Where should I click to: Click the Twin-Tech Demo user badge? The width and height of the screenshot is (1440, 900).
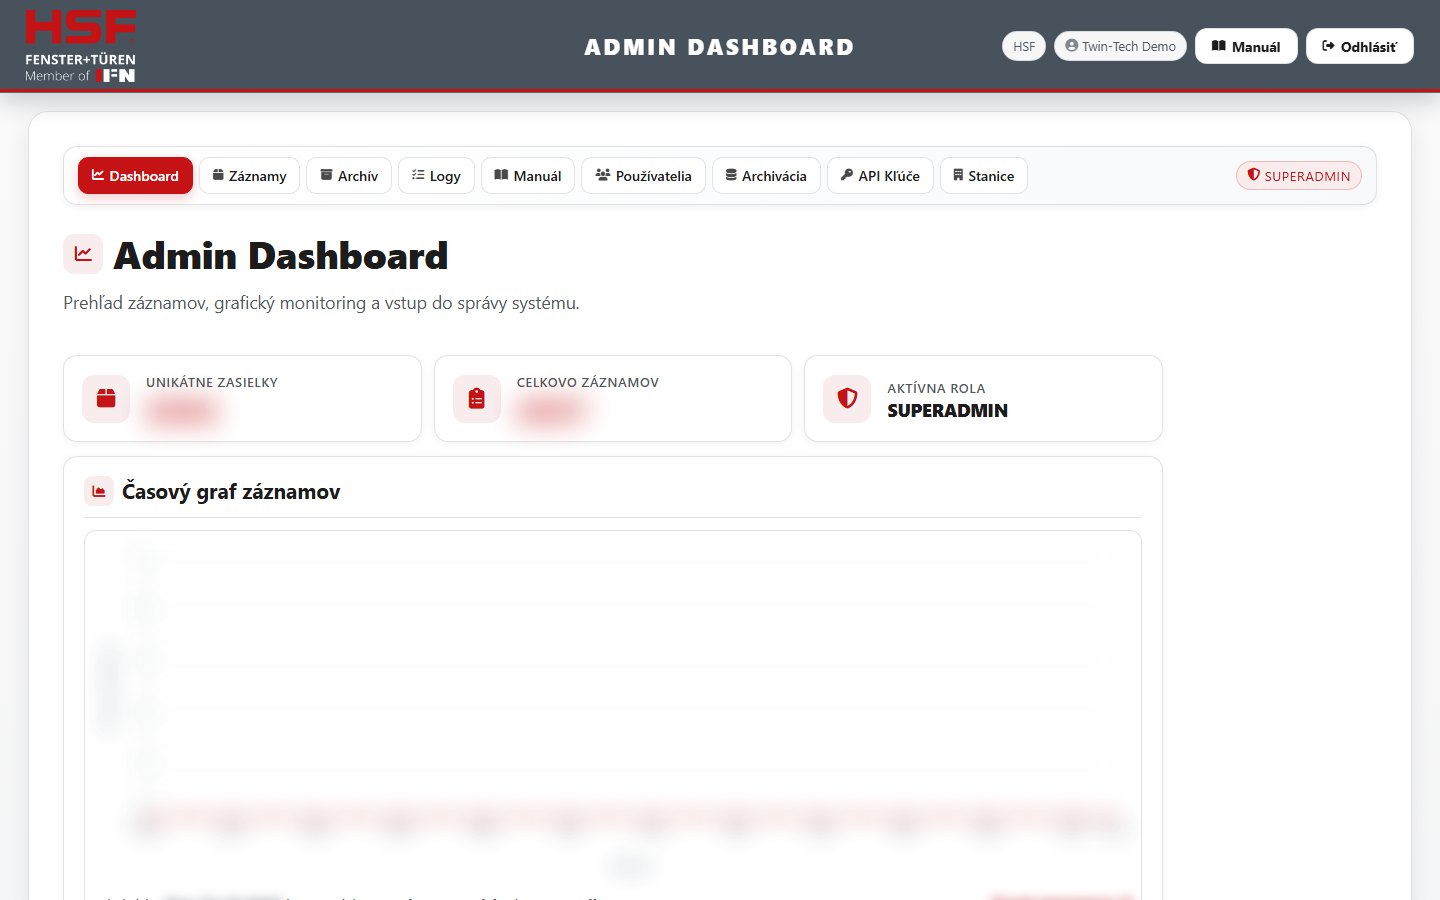coord(1120,46)
